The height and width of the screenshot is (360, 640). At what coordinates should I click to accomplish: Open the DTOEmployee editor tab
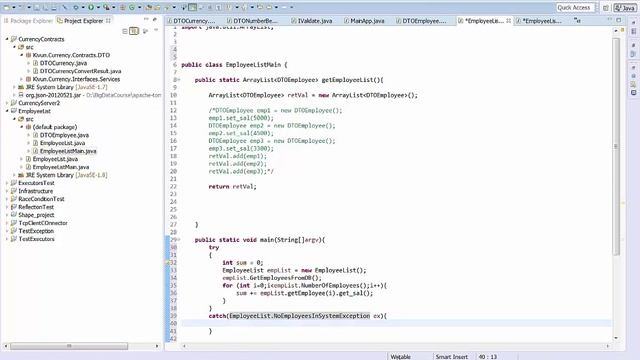click(x=421, y=21)
